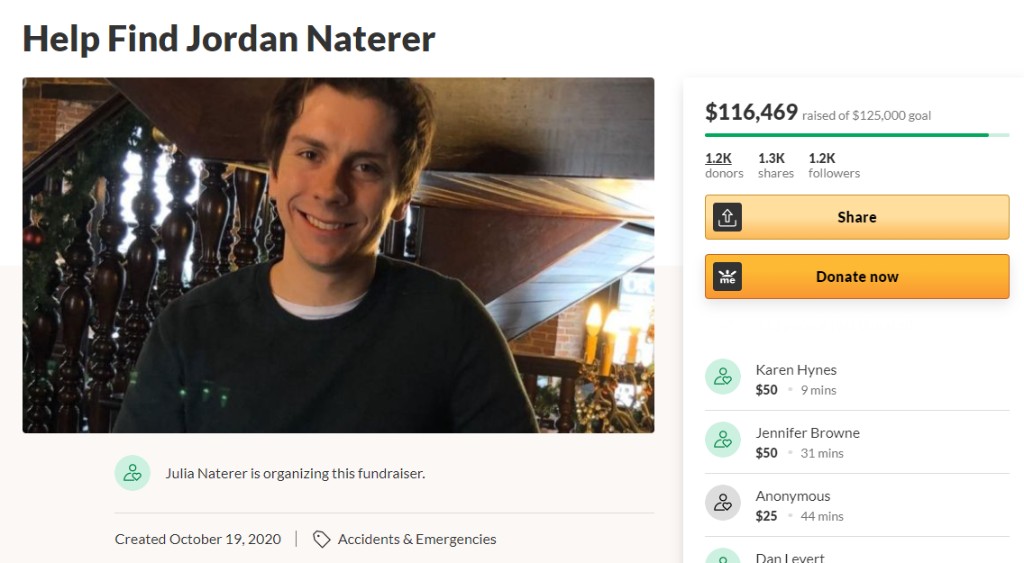
Task: Click Jennifer Browne donor name
Action: tap(807, 432)
